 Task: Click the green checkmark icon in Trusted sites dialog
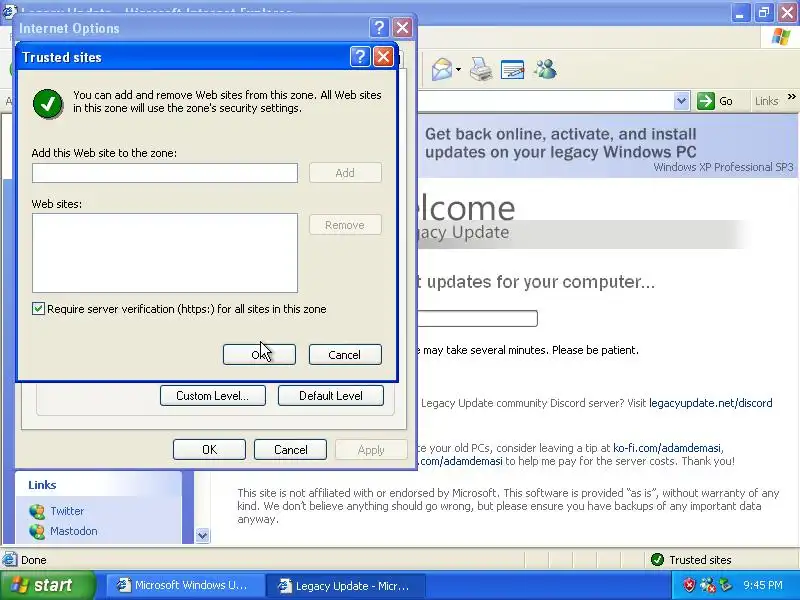point(48,104)
